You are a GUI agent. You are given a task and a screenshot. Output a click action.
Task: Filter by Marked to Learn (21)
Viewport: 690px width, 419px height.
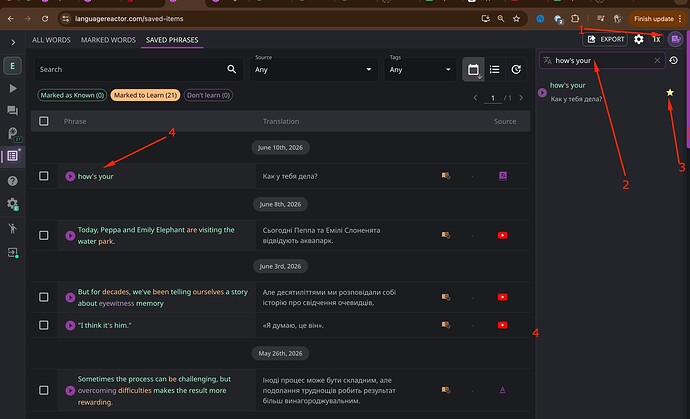pos(145,95)
